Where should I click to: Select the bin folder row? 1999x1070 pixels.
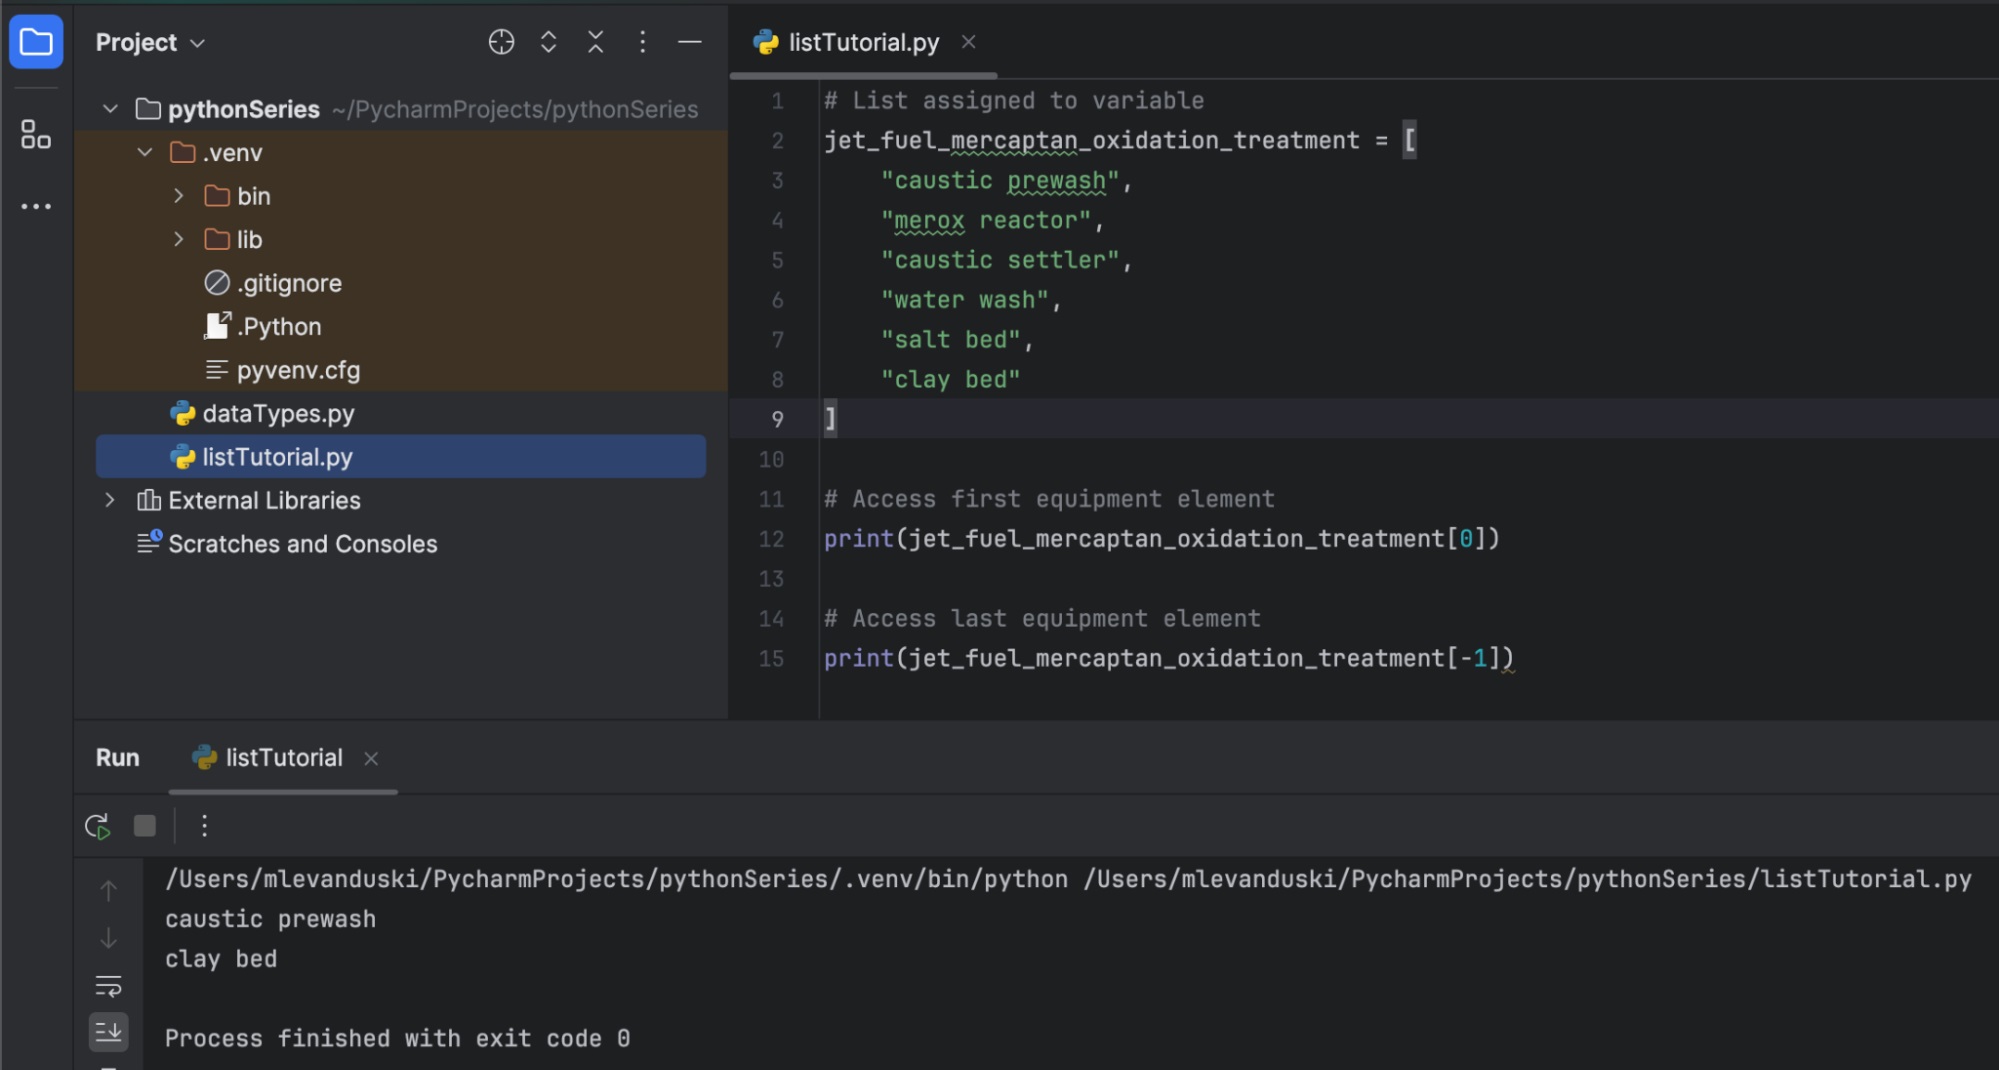point(400,196)
